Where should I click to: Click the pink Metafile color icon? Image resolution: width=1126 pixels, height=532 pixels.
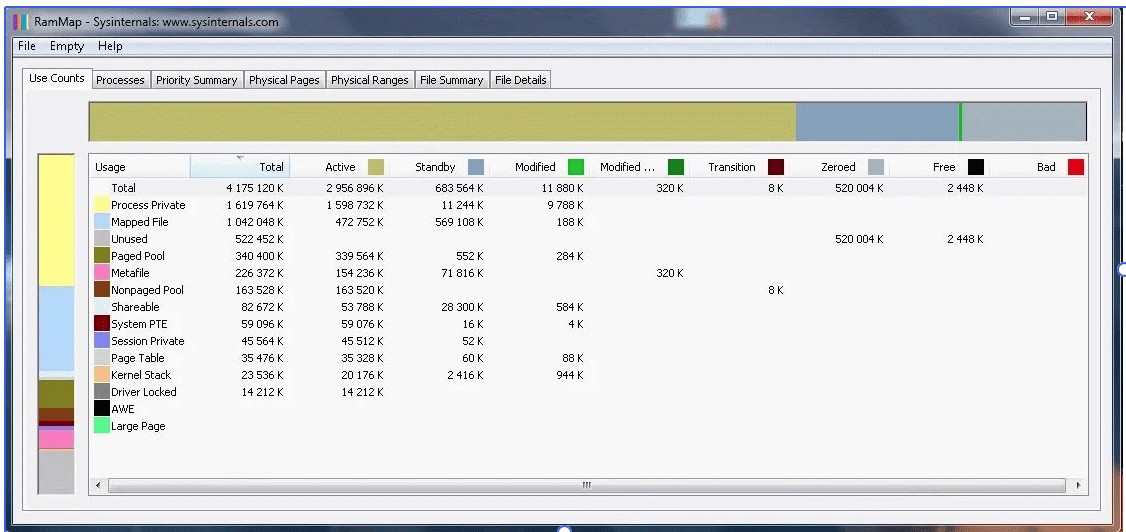(x=101, y=273)
